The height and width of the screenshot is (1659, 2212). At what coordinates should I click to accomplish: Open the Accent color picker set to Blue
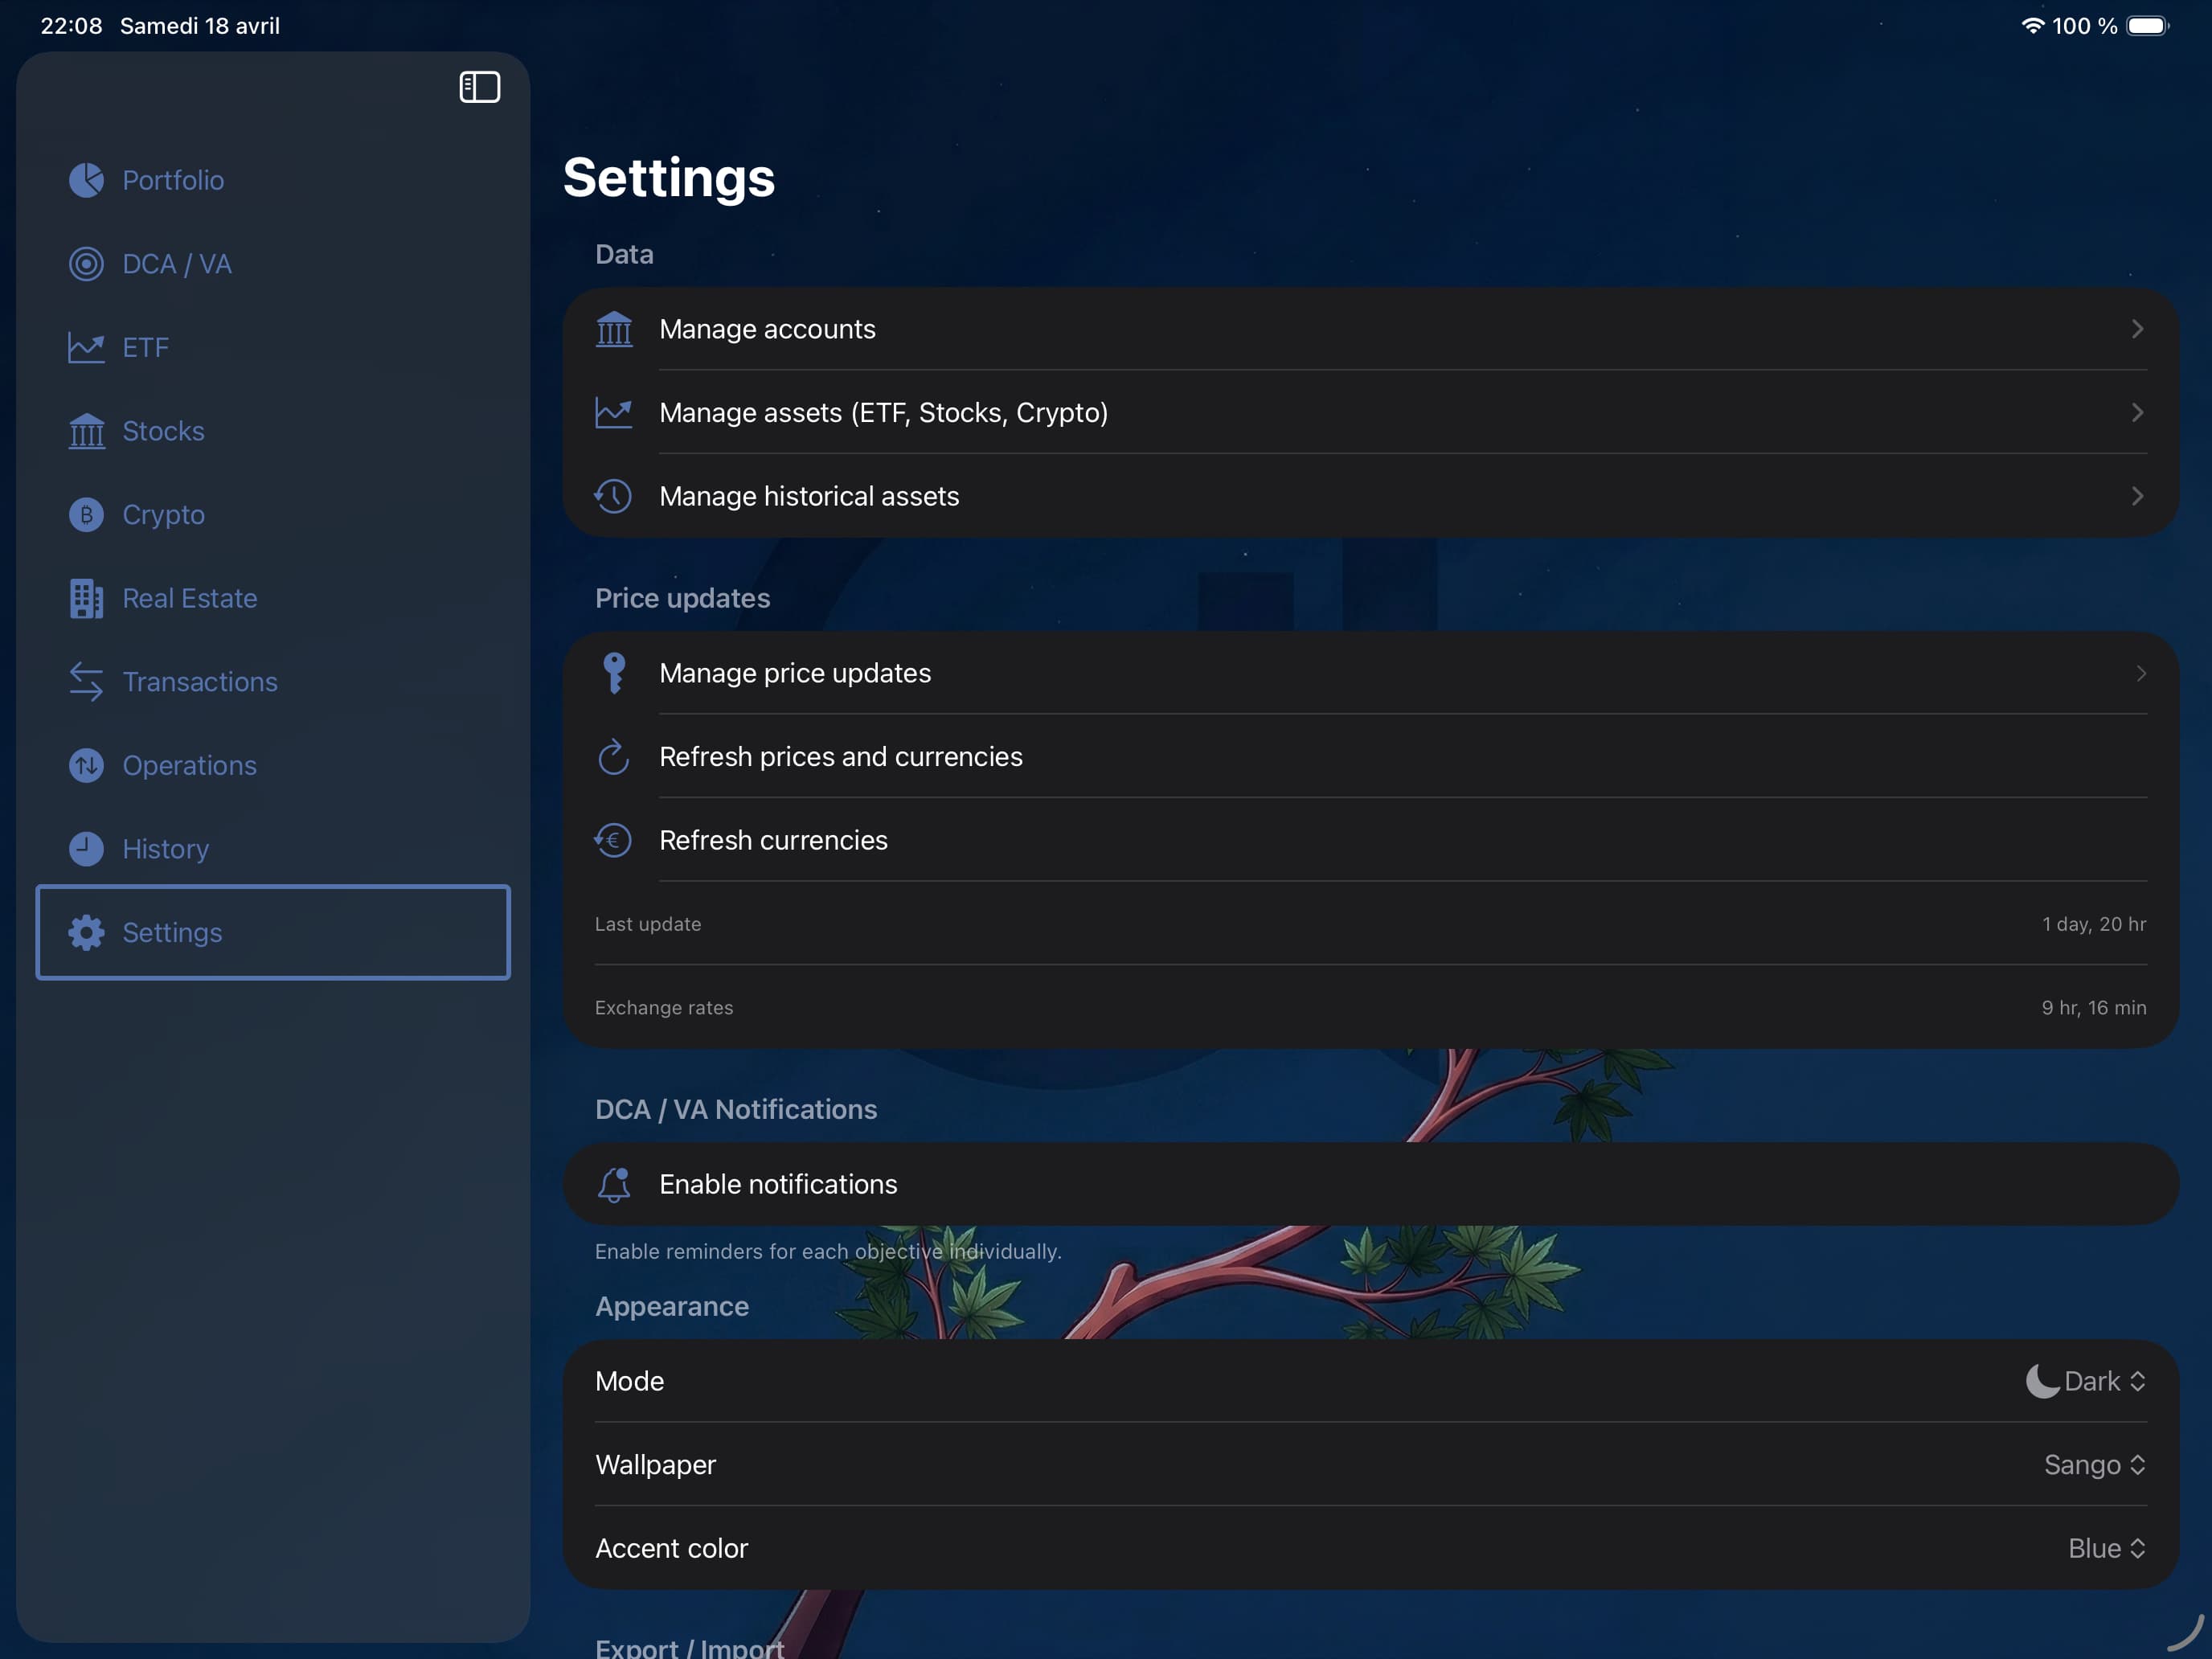coord(2106,1548)
